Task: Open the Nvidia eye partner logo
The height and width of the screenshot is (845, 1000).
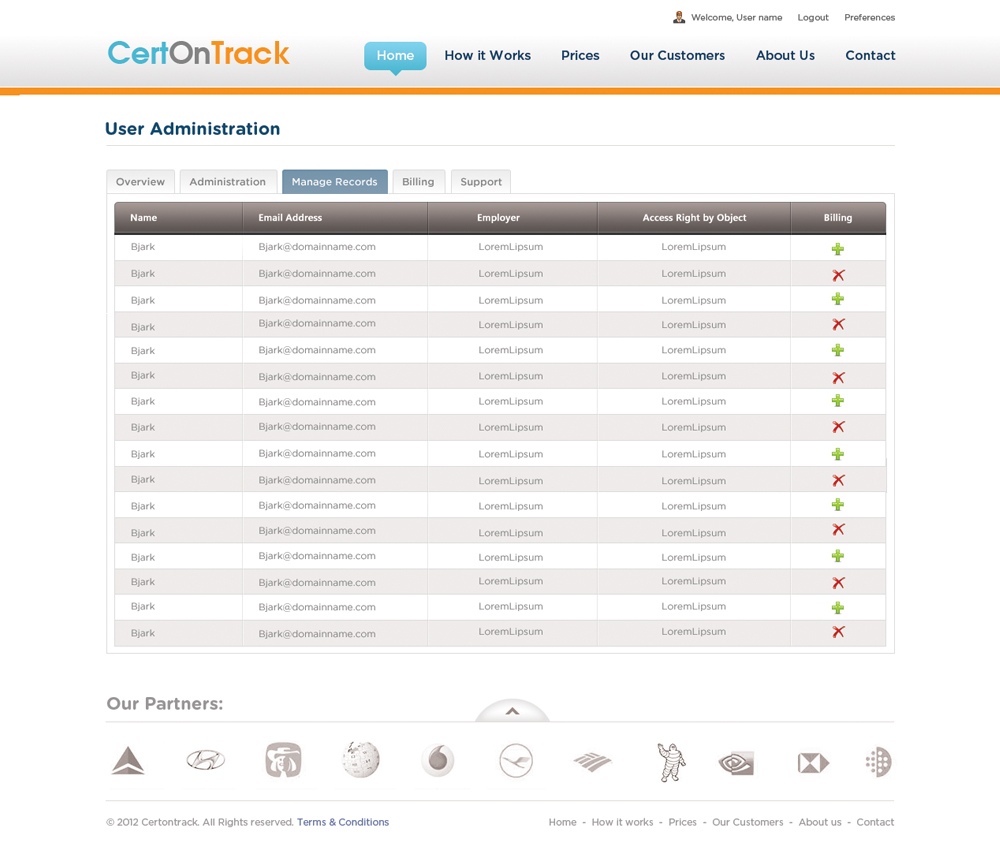Action: coord(737,763)
